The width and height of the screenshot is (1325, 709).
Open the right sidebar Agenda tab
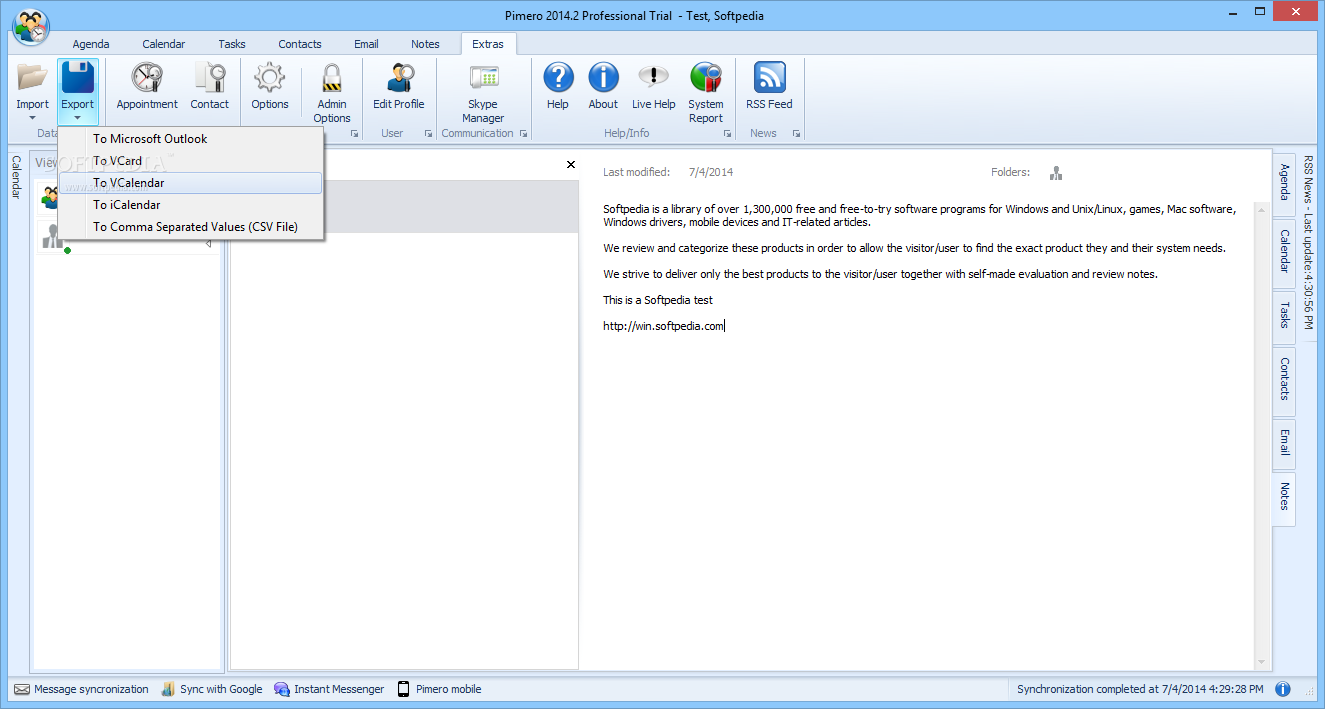1285,182
